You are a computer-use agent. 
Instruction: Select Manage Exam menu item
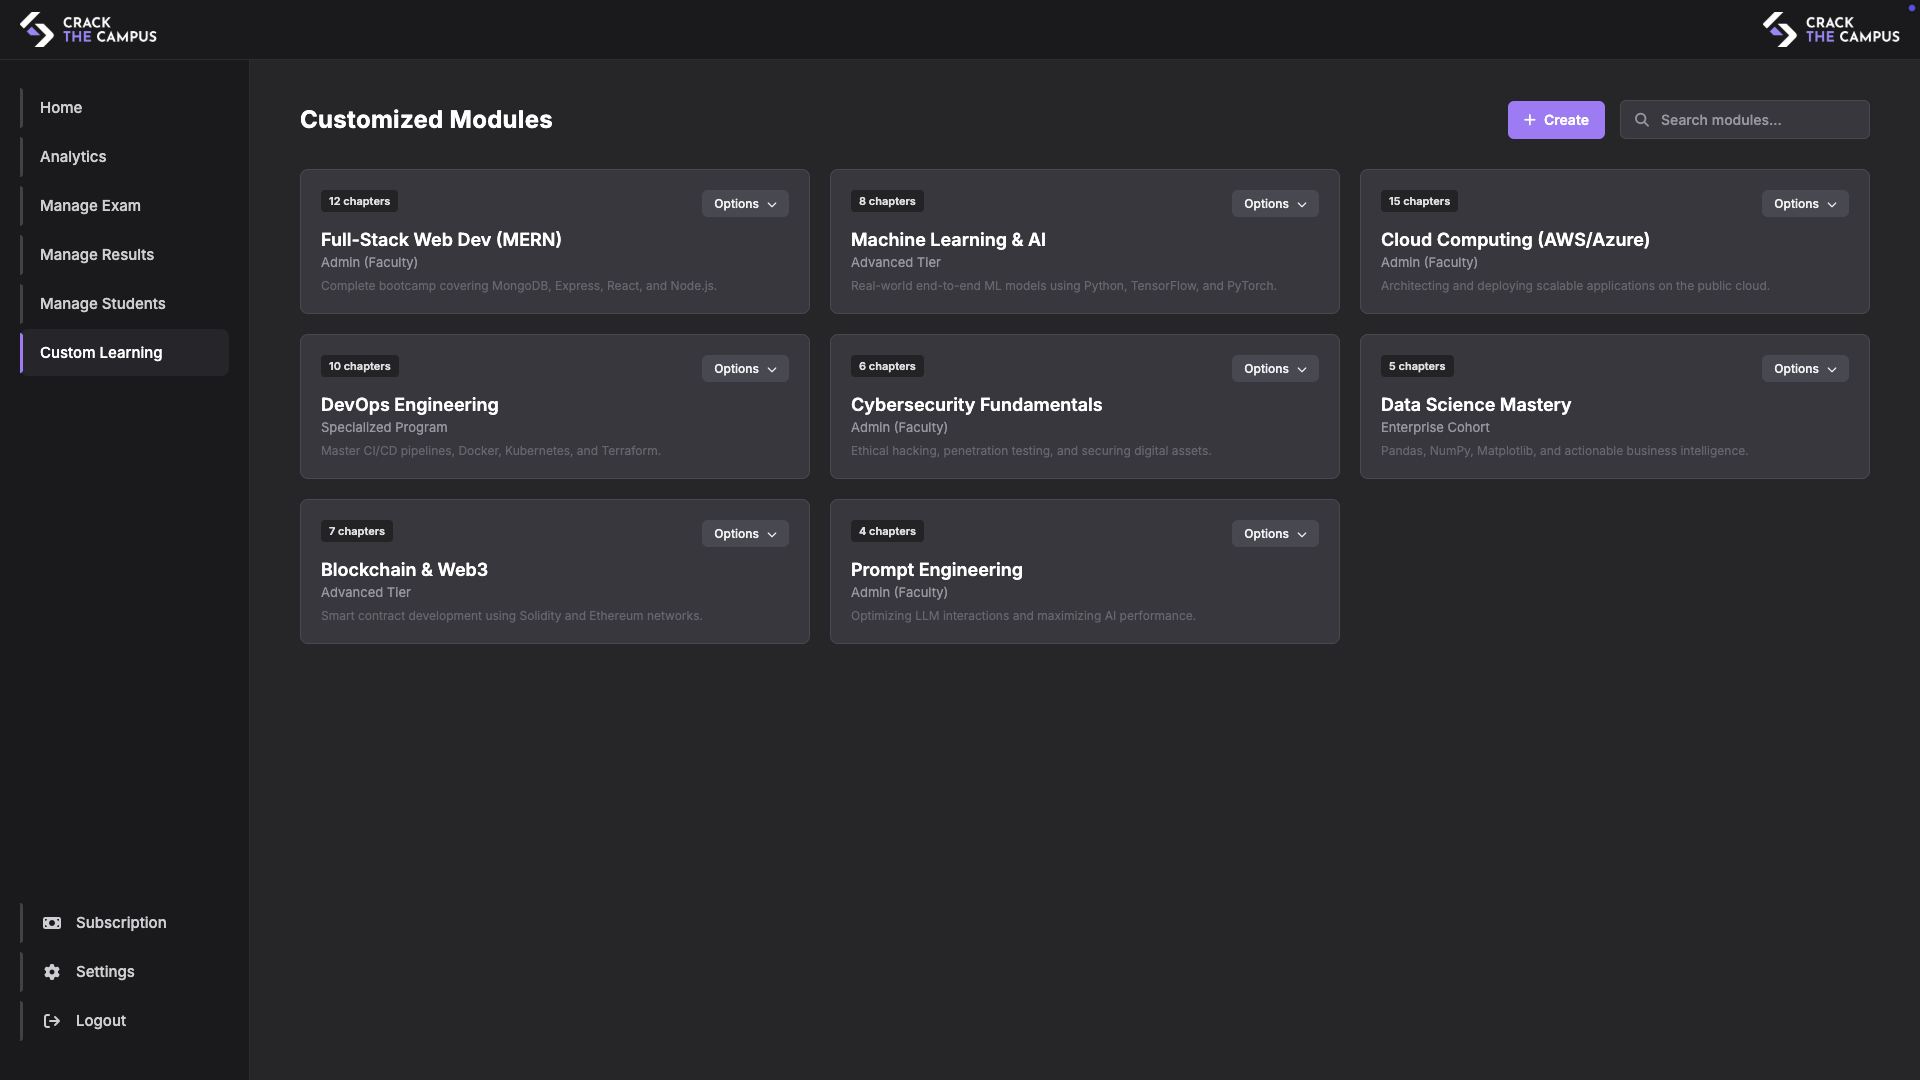tap(90, 206)
